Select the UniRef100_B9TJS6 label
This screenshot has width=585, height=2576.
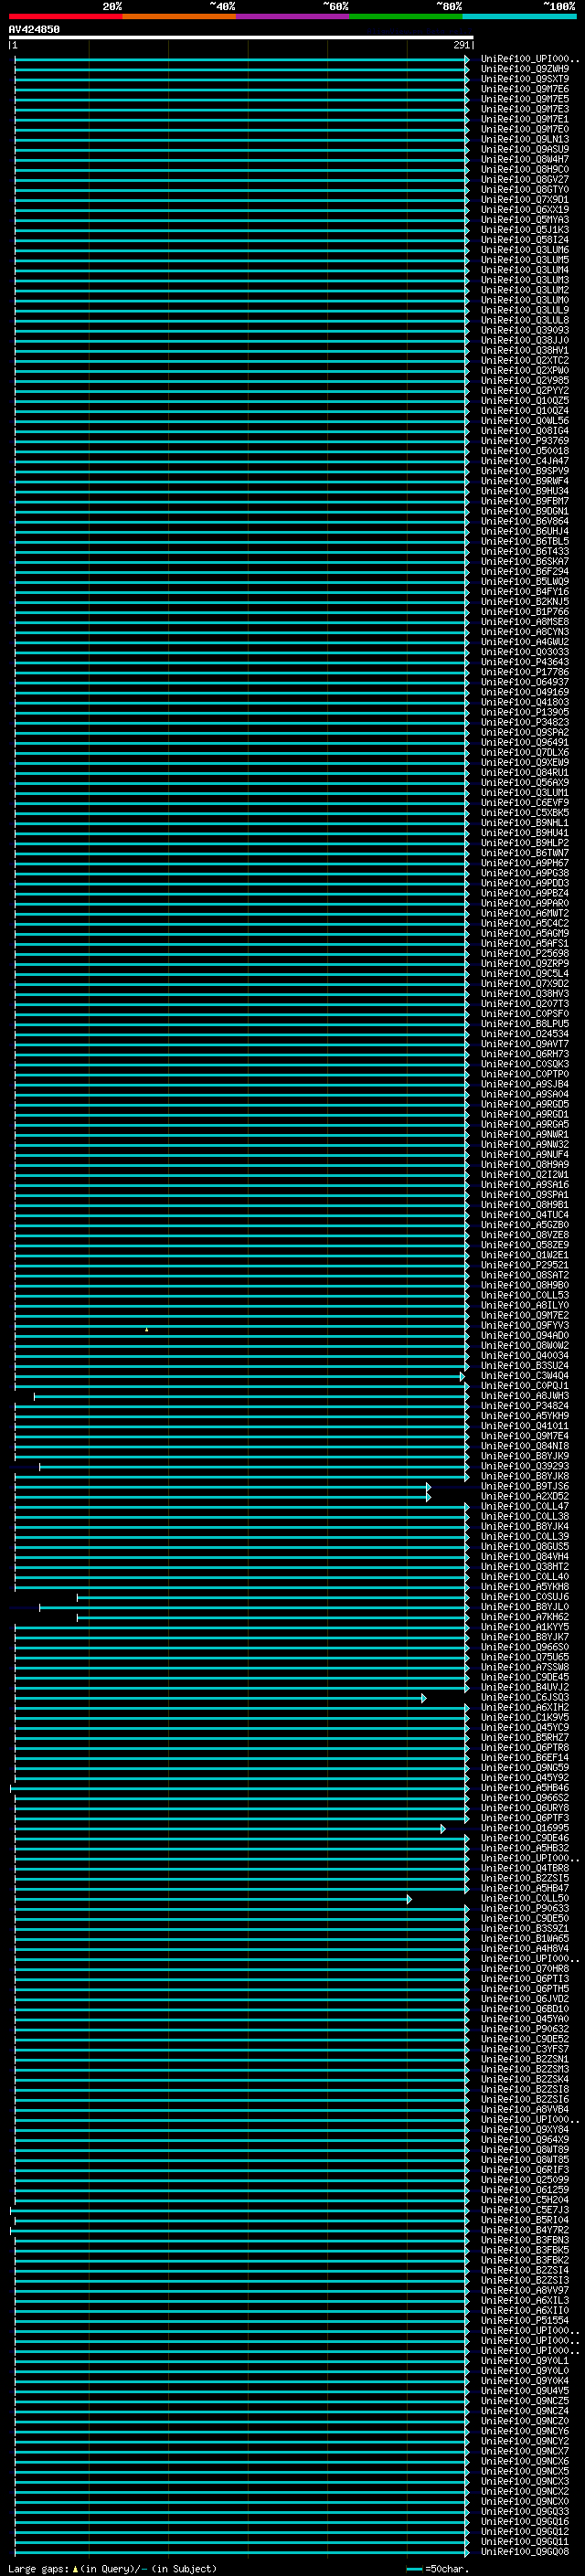(524, 1486)
